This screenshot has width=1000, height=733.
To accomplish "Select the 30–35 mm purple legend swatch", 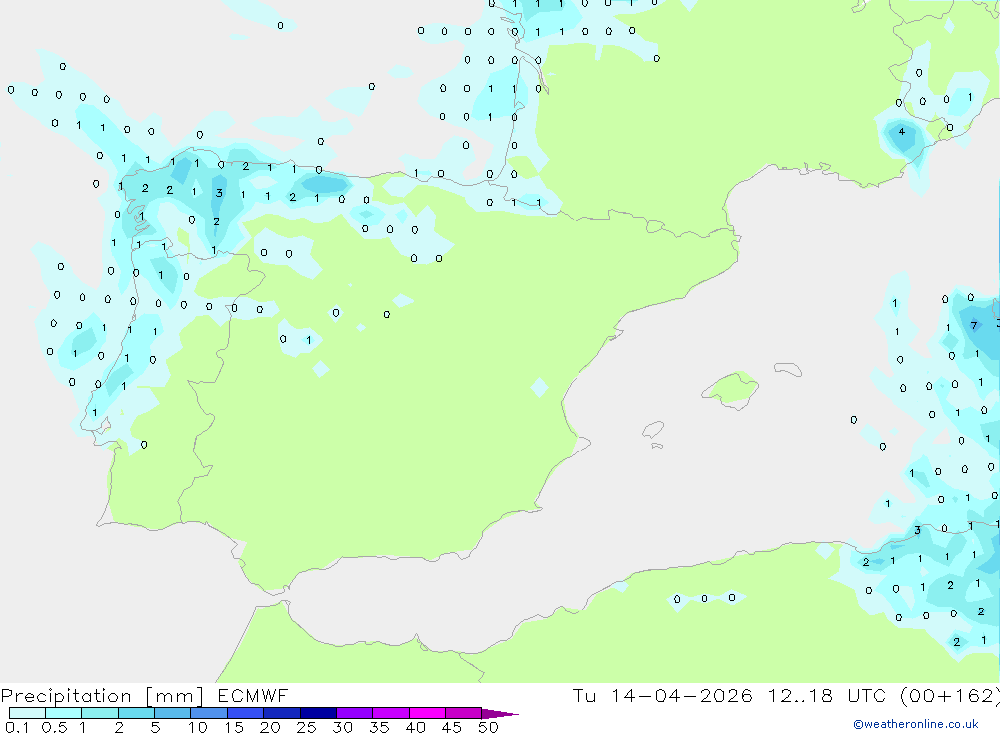I will point(354,713).
